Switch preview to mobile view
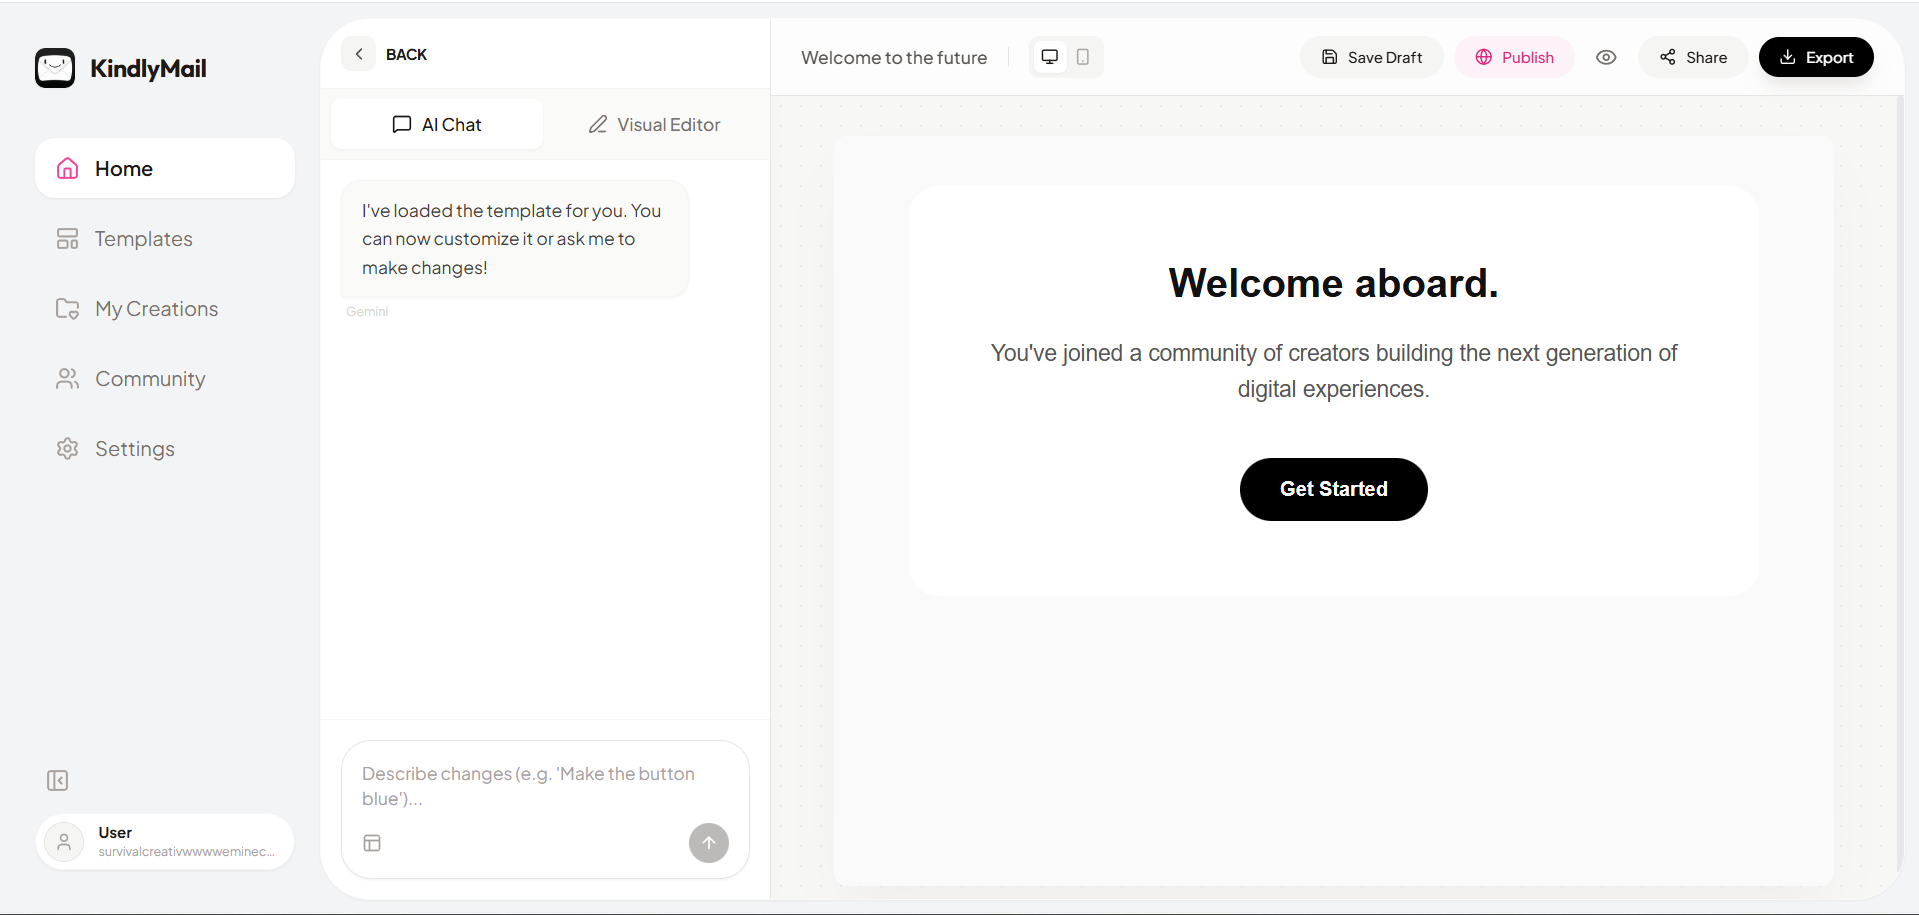 coord(1084,57)
